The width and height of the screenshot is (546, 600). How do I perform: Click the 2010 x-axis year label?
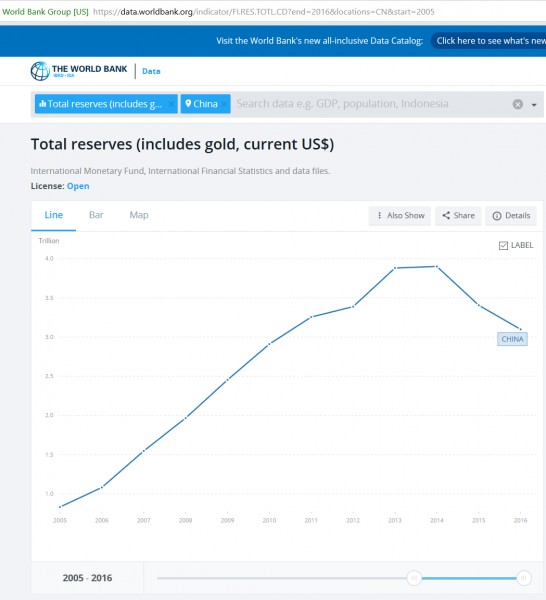click(269, 520)
